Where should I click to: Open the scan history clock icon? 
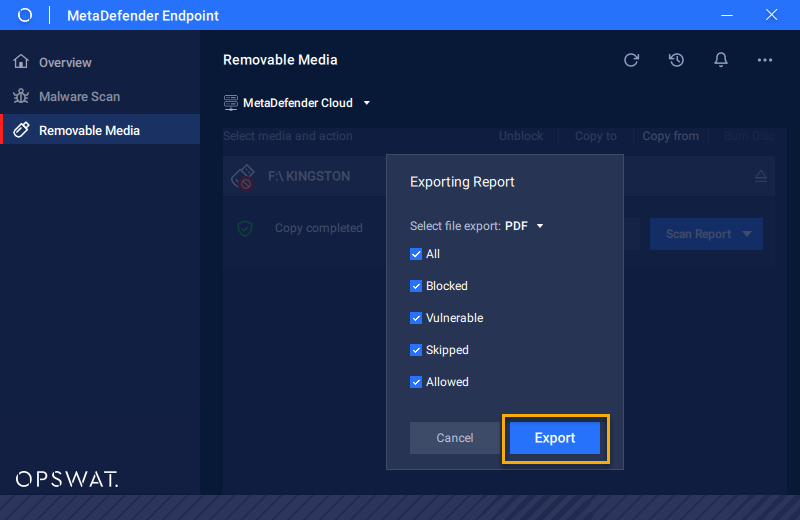click(676, 60)
